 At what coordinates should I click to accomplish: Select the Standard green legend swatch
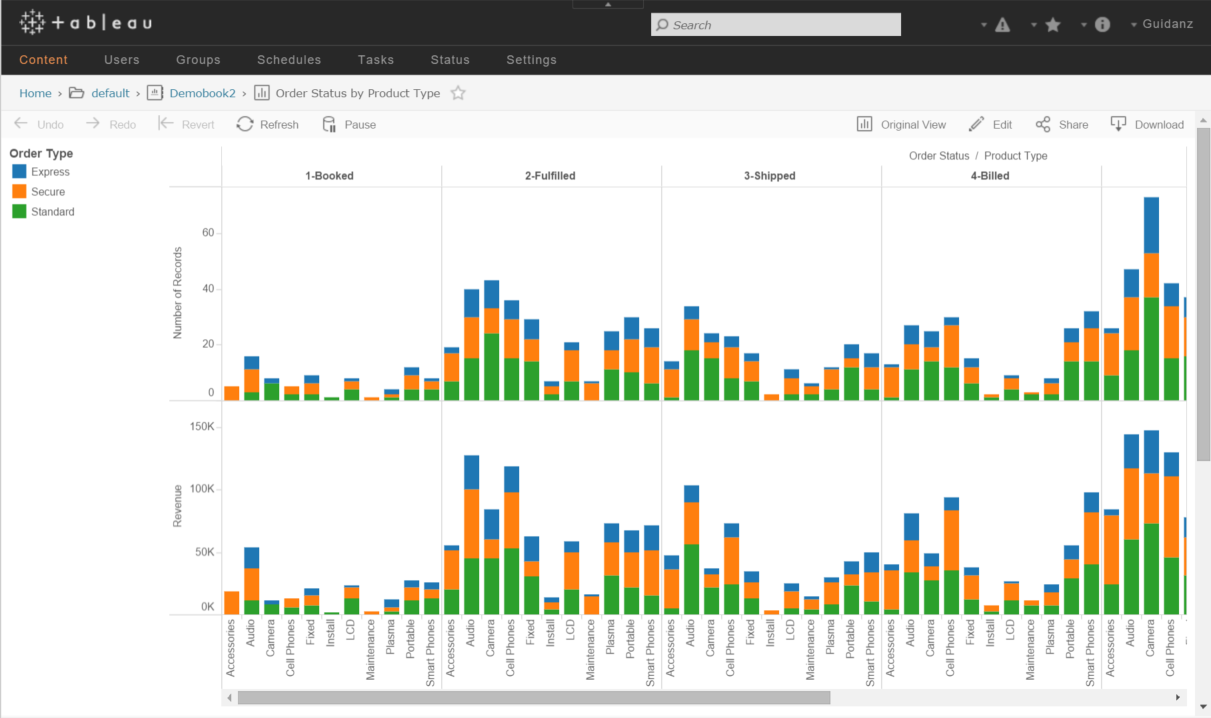(19, 212)
